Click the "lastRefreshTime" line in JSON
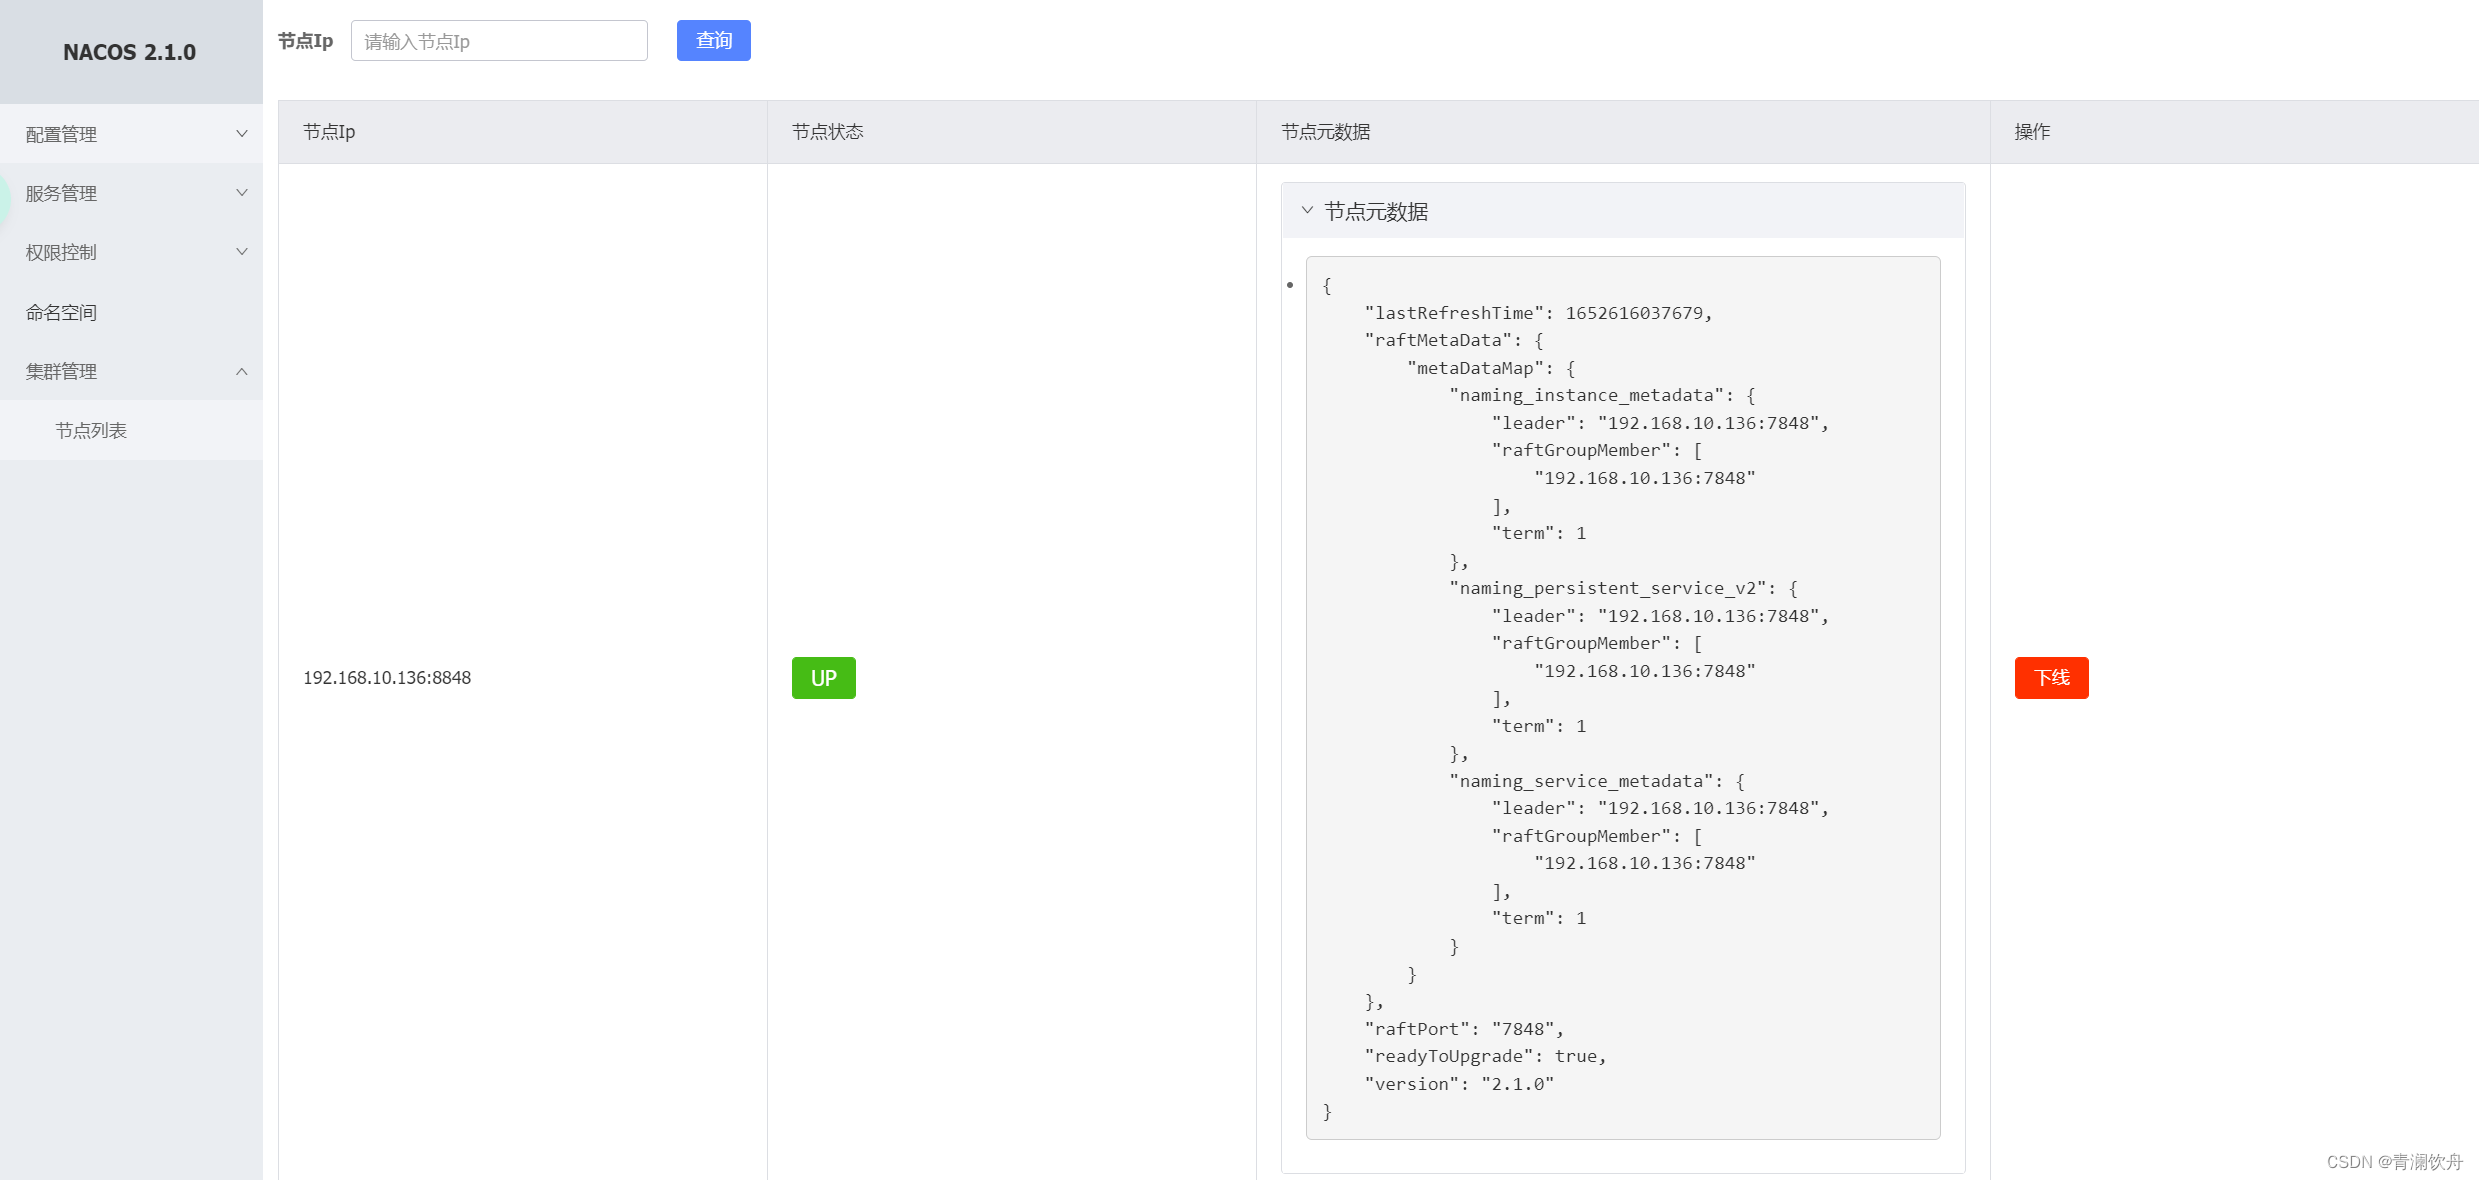Screen dimensions: 2479x1180 (1538, 313)
